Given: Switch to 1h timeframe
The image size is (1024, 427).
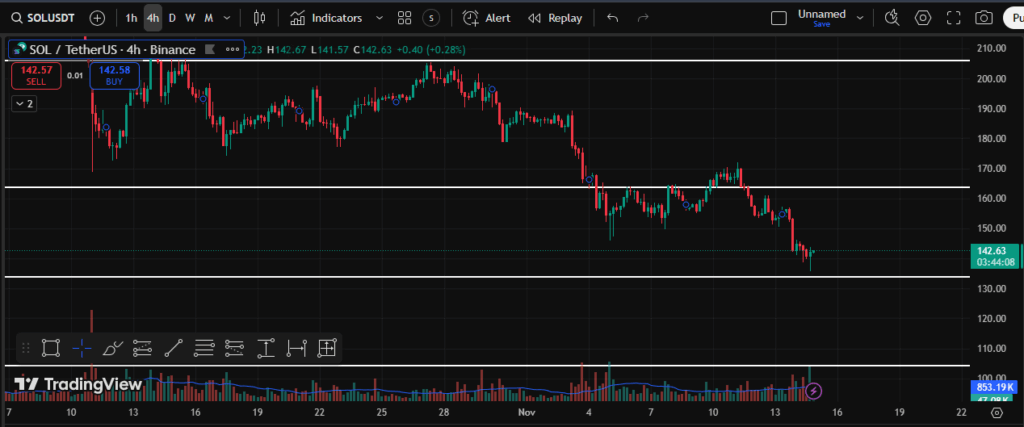Looking at the screenshot, I should pos(131,18).
